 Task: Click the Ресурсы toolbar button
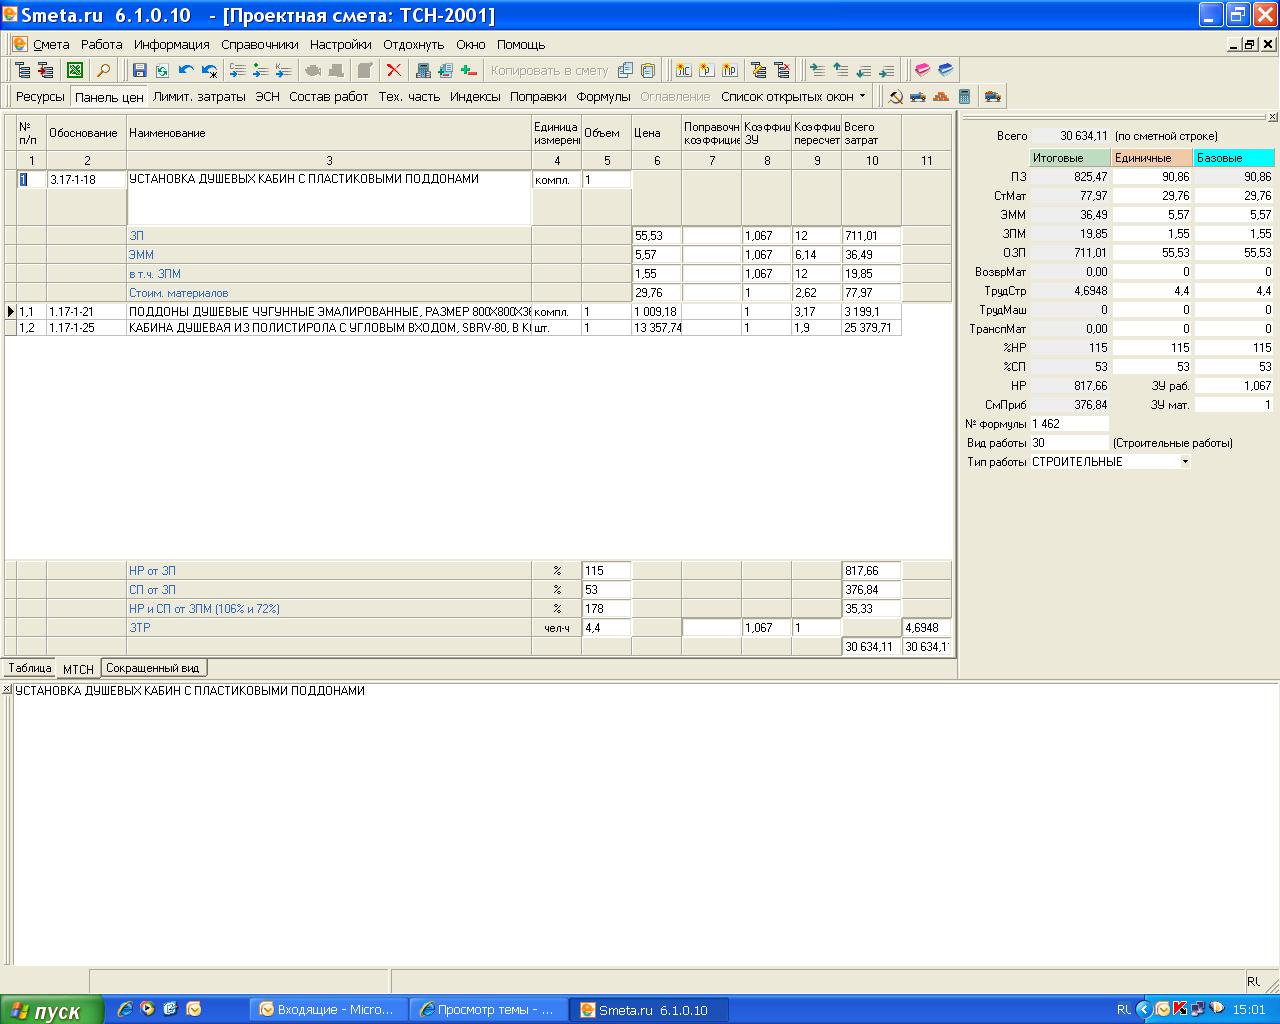pos(40,97)
